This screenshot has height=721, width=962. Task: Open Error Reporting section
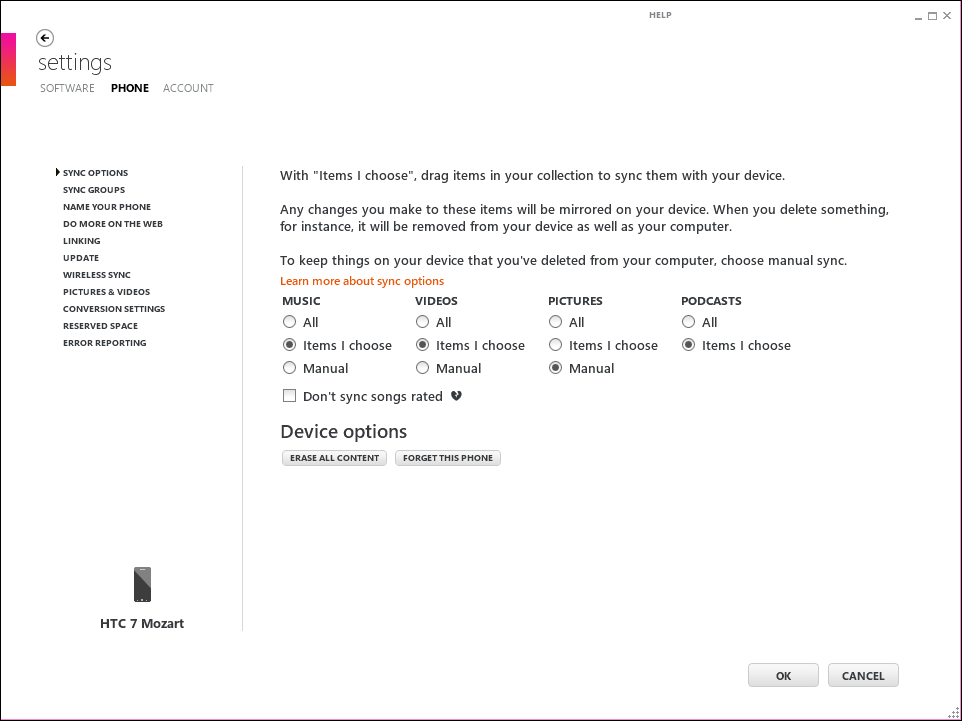coord(105,343)
